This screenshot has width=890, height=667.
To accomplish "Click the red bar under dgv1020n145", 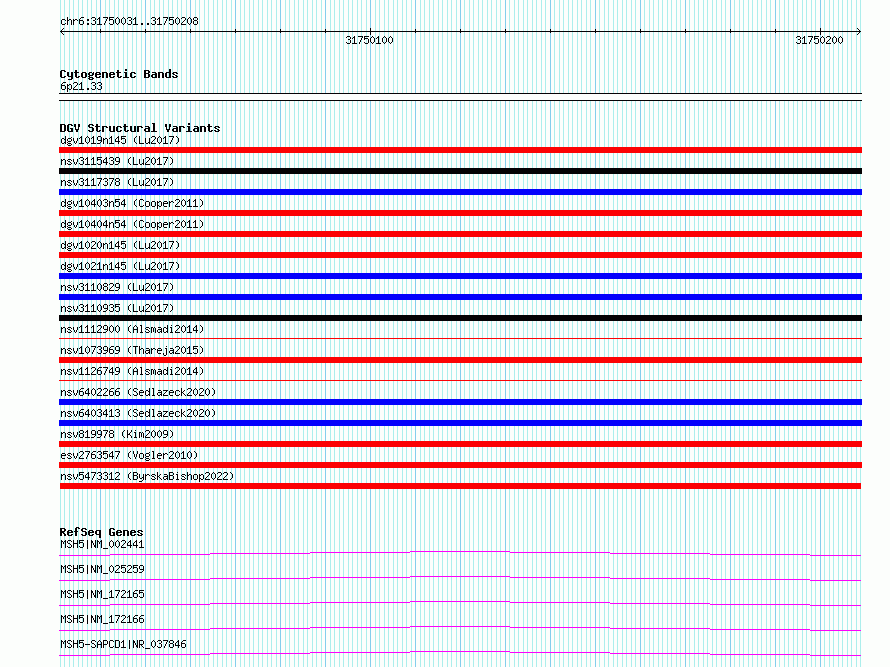I will pos(460,255).
